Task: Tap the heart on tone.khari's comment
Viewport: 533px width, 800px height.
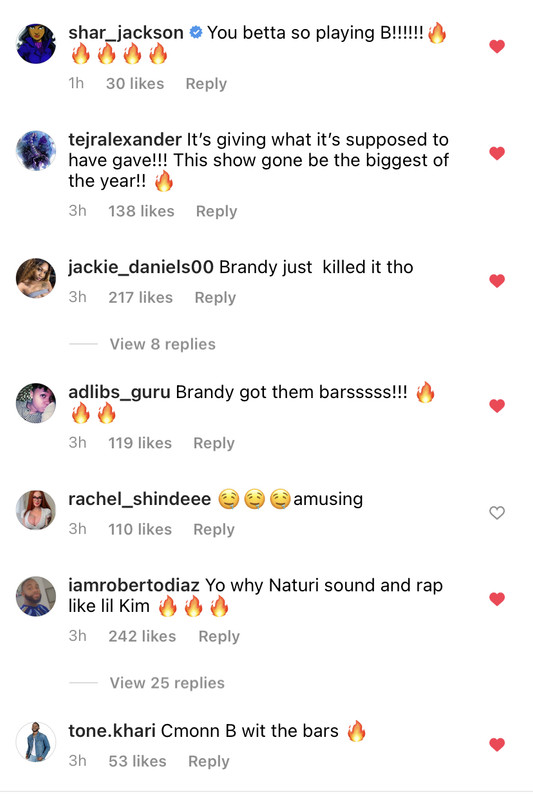Action: point(497,744)
